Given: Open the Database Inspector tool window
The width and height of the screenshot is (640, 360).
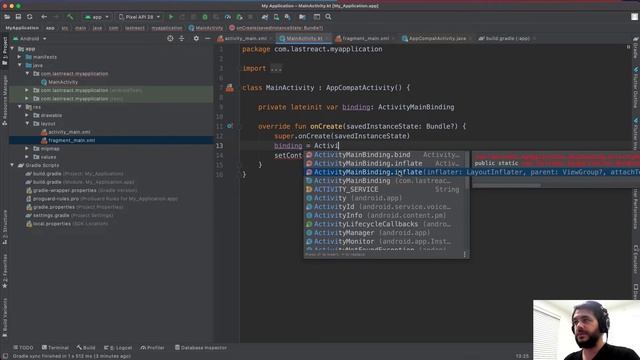Looking at the screenshot, I should coord(201,348).
